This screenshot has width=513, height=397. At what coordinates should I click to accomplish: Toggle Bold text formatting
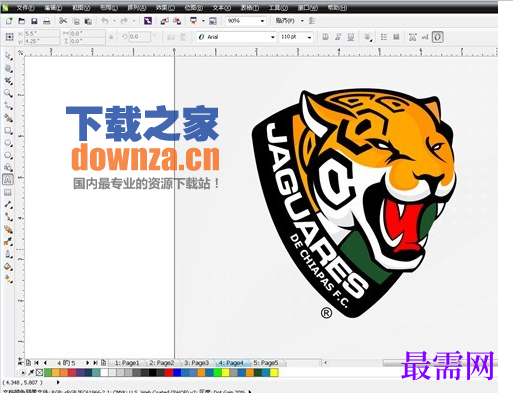point(326,37)
